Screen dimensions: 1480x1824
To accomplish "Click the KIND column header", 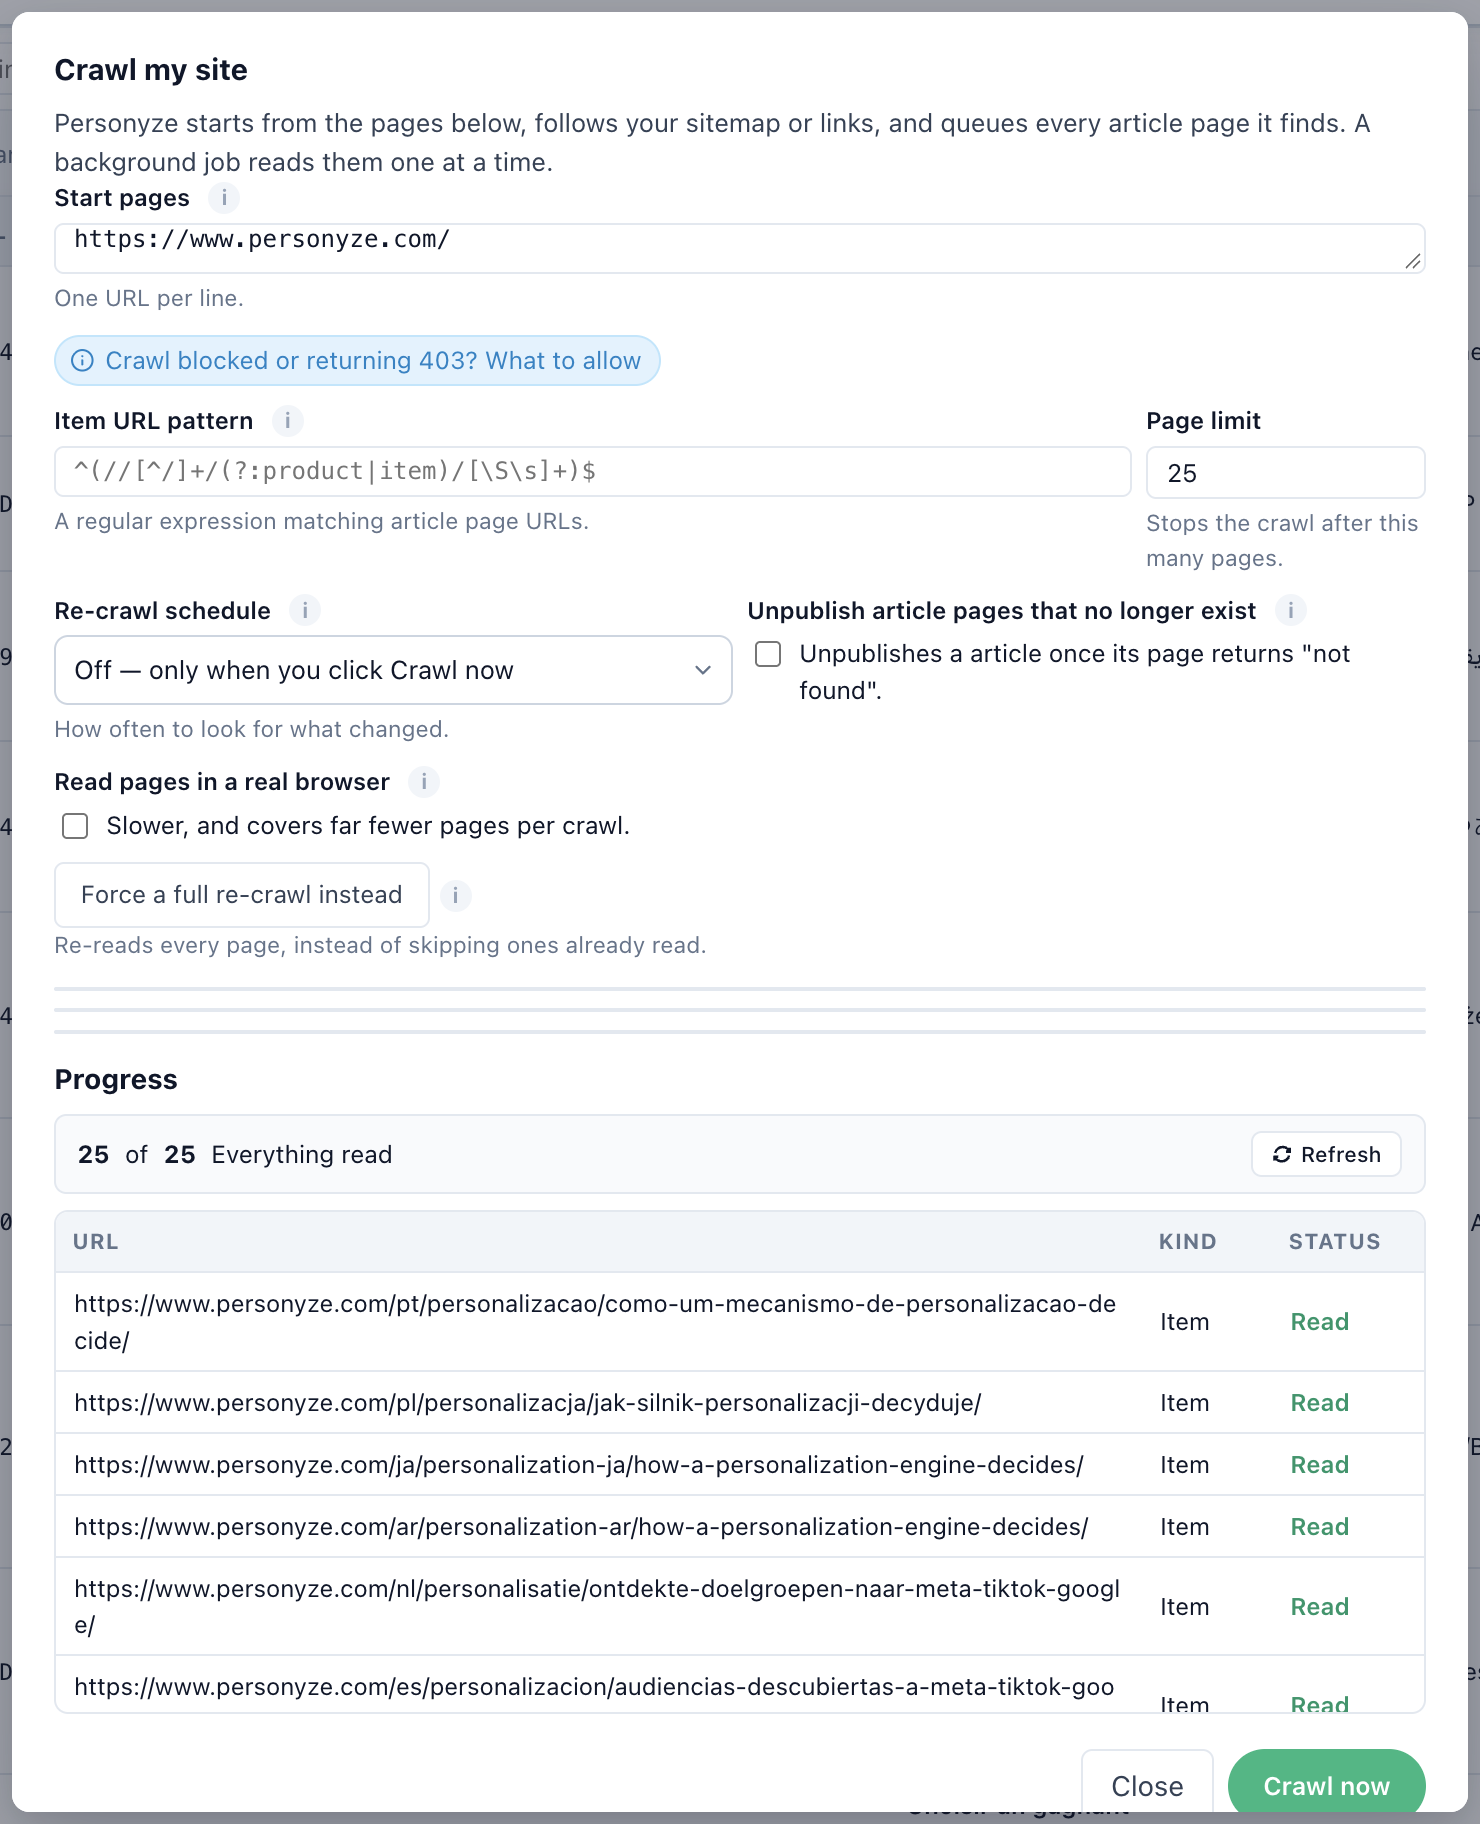I will [x=1188, y=1242].
